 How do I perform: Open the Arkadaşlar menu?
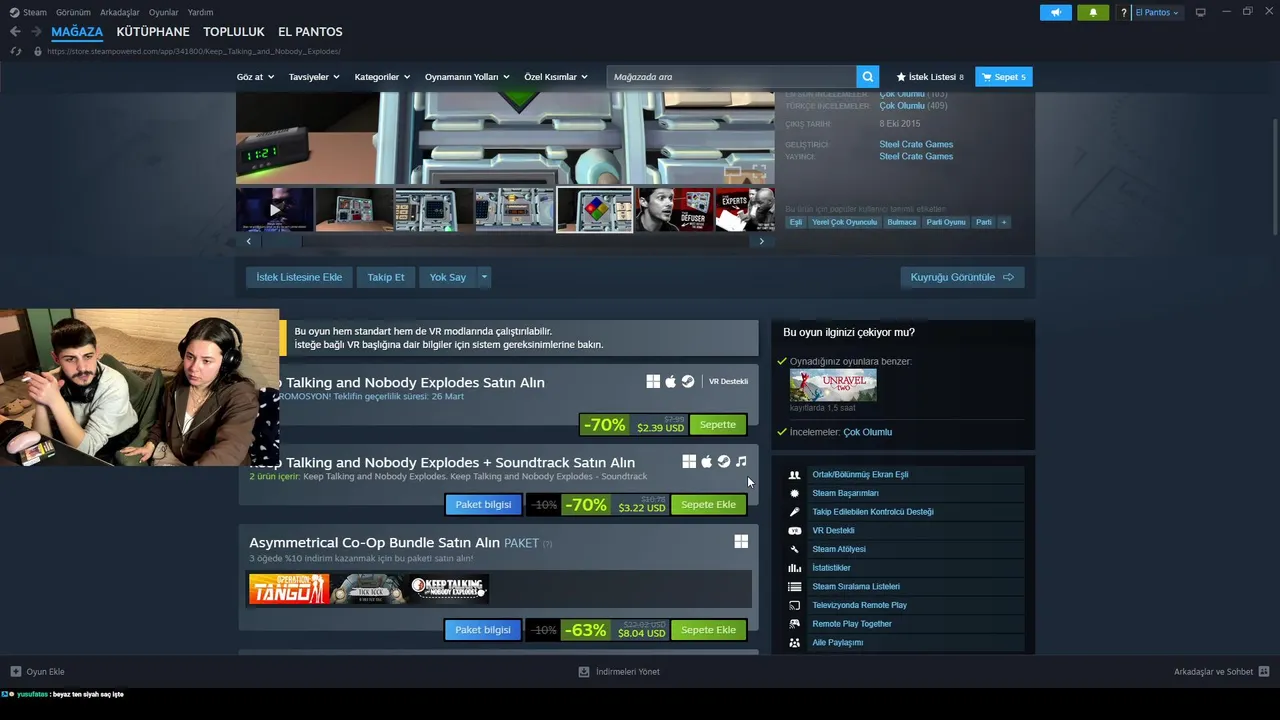[120, 12]
